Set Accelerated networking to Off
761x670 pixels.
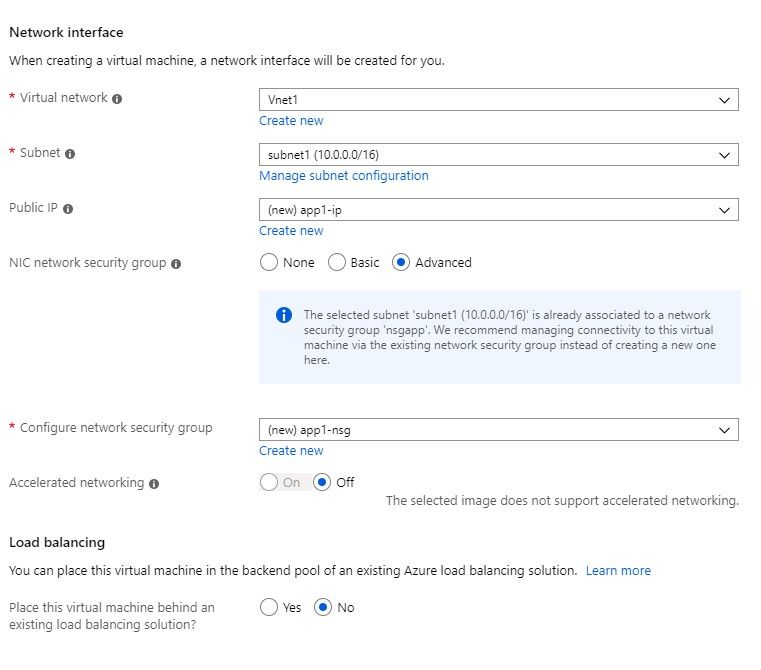322,482
